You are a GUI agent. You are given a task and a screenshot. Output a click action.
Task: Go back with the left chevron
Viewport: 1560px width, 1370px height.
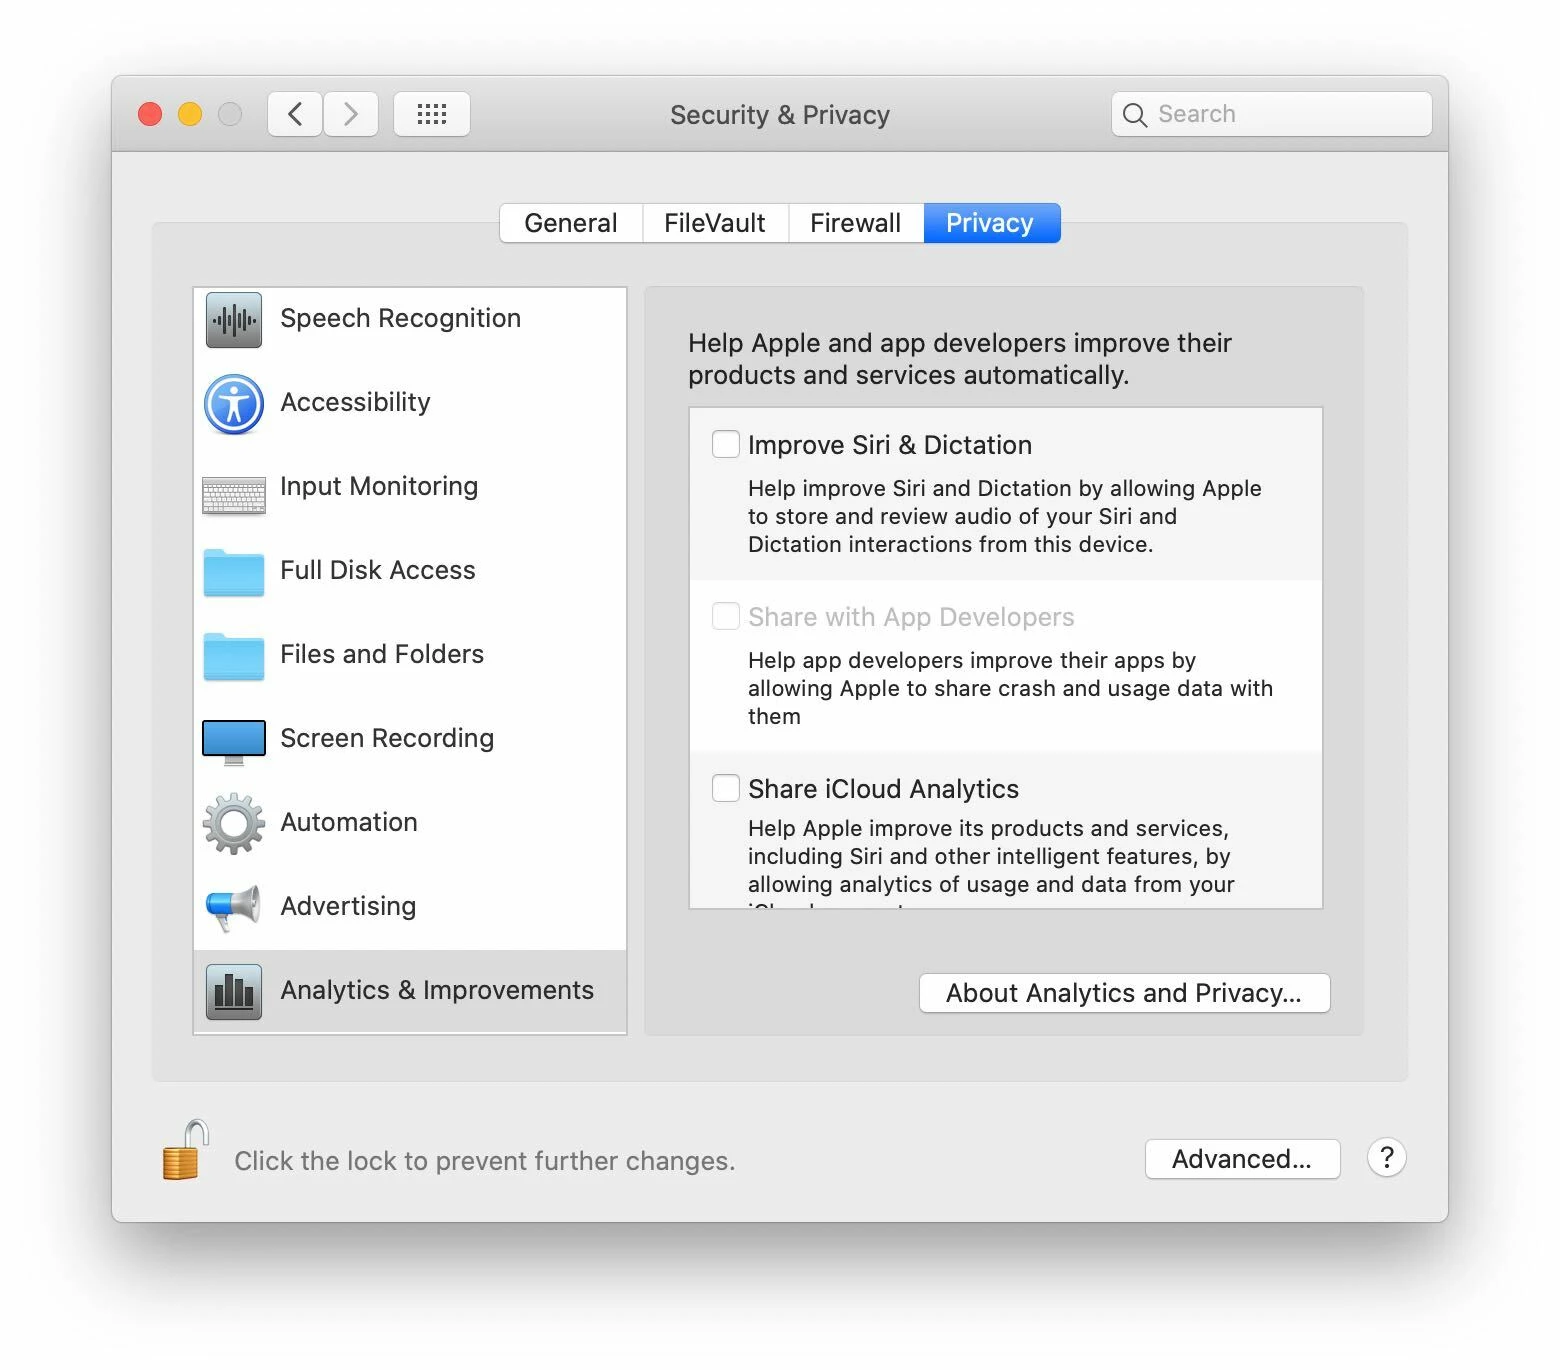[295, 114]
